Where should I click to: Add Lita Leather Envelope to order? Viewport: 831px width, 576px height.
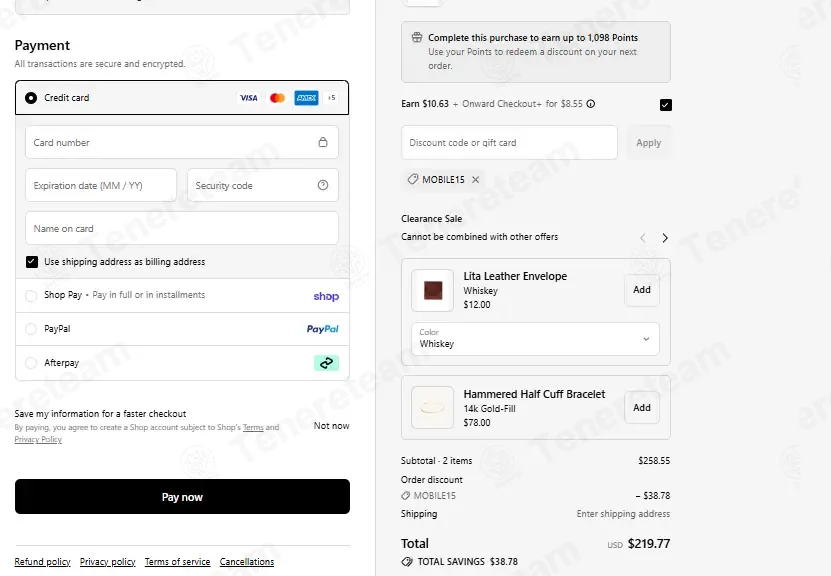642,290
